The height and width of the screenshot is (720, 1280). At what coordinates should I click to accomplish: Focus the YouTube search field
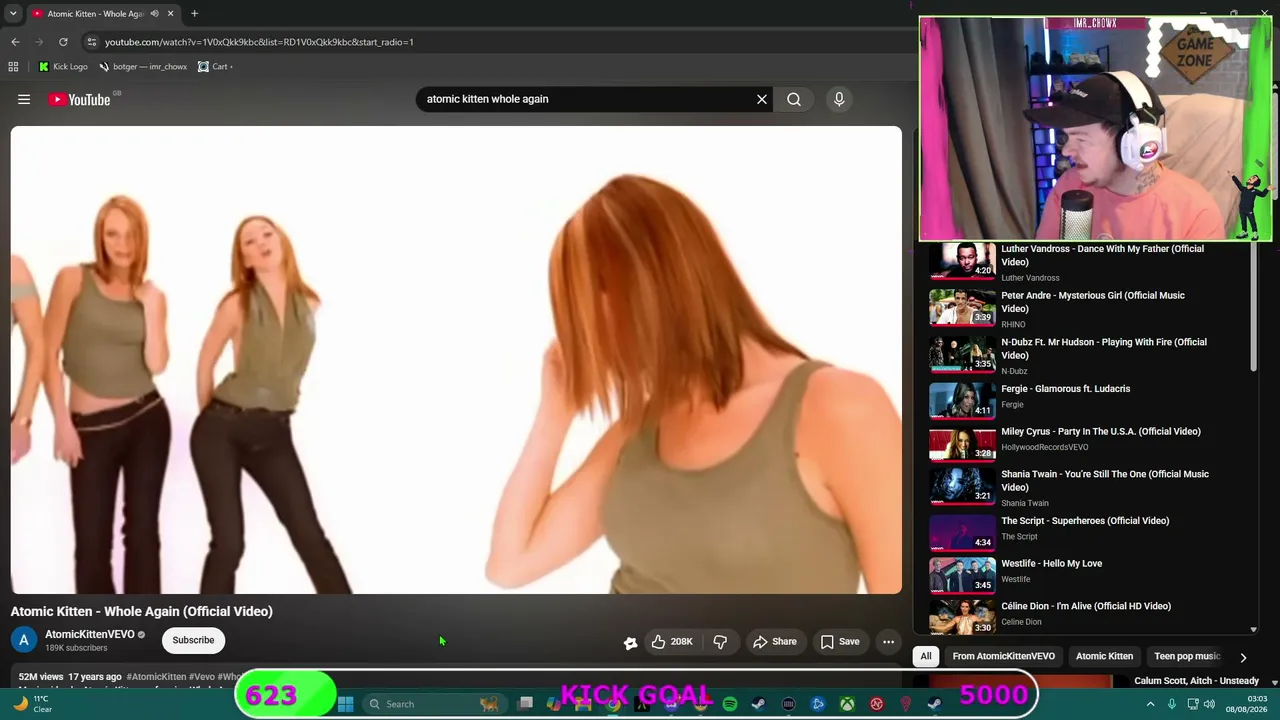584,99
